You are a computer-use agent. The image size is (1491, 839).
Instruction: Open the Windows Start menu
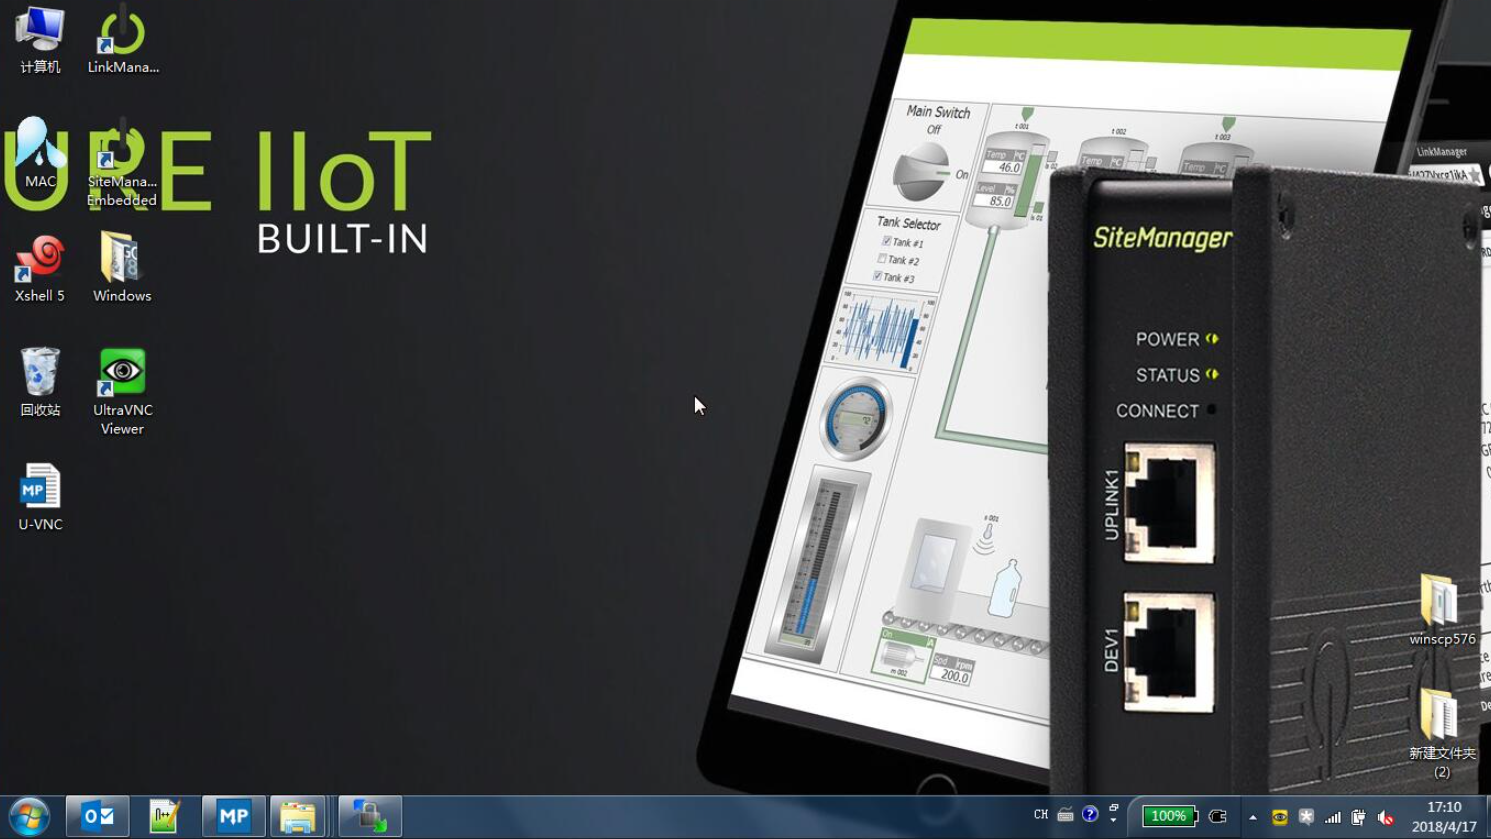[x=29, y=817]
